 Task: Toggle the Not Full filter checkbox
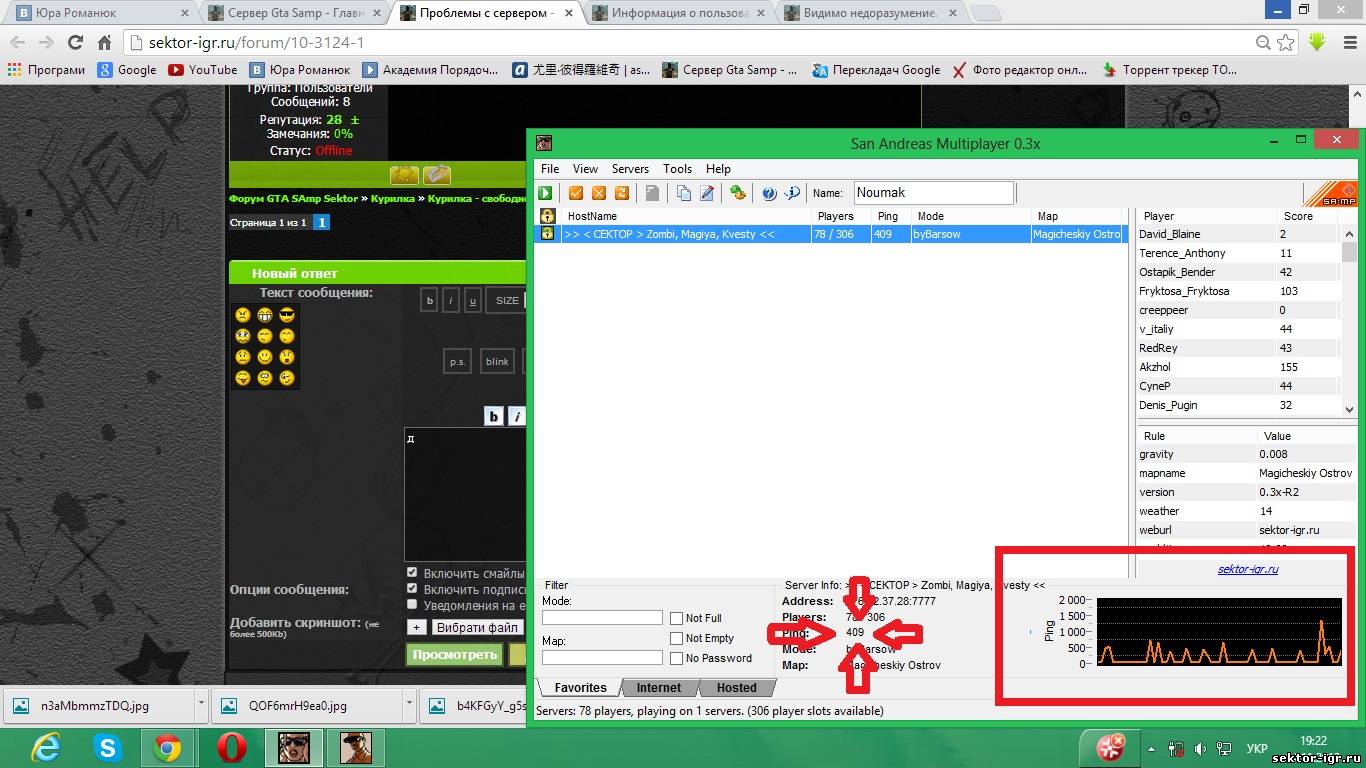(x=677, y=618)
